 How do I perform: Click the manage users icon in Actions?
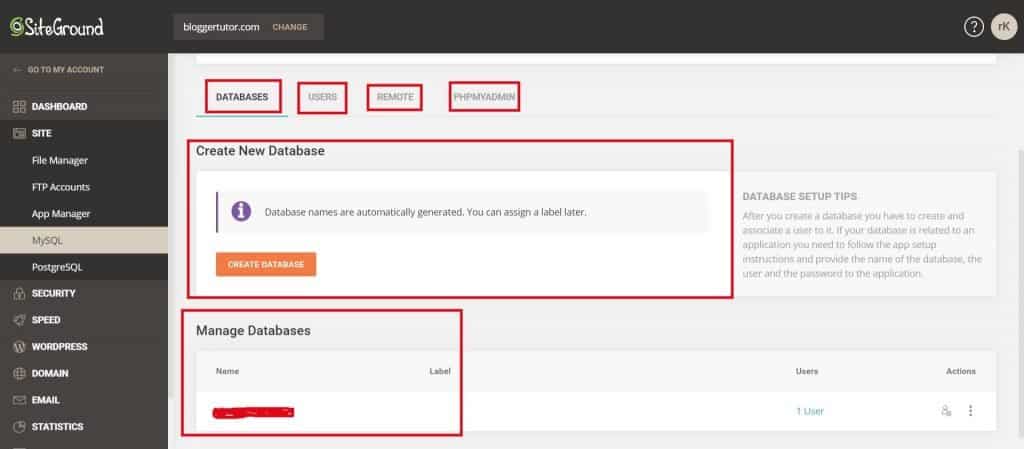click(946, 410)
